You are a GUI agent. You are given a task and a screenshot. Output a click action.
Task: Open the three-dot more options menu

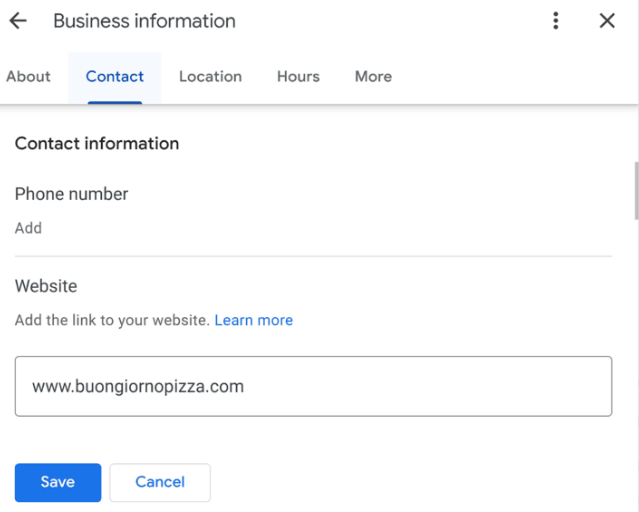pos(556,21)
